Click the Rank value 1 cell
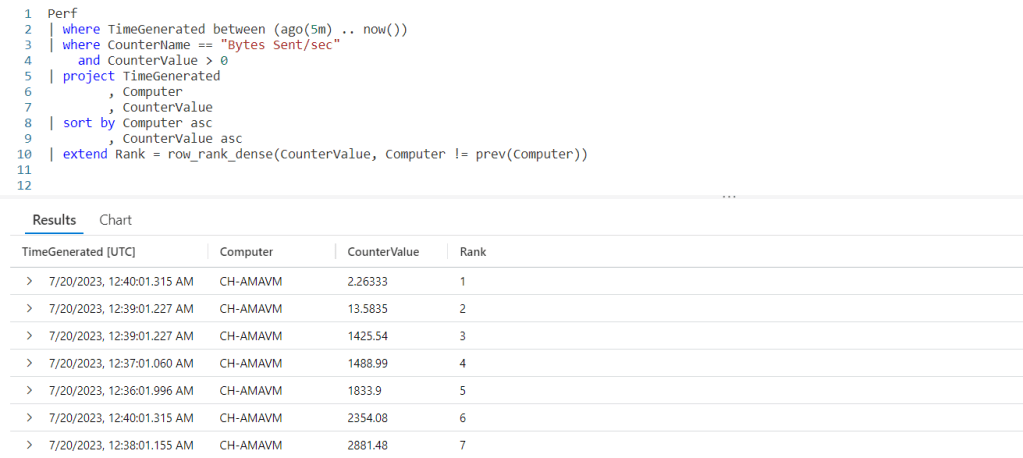The width and height of the screenshot is (1023, 458). [463, 281]
